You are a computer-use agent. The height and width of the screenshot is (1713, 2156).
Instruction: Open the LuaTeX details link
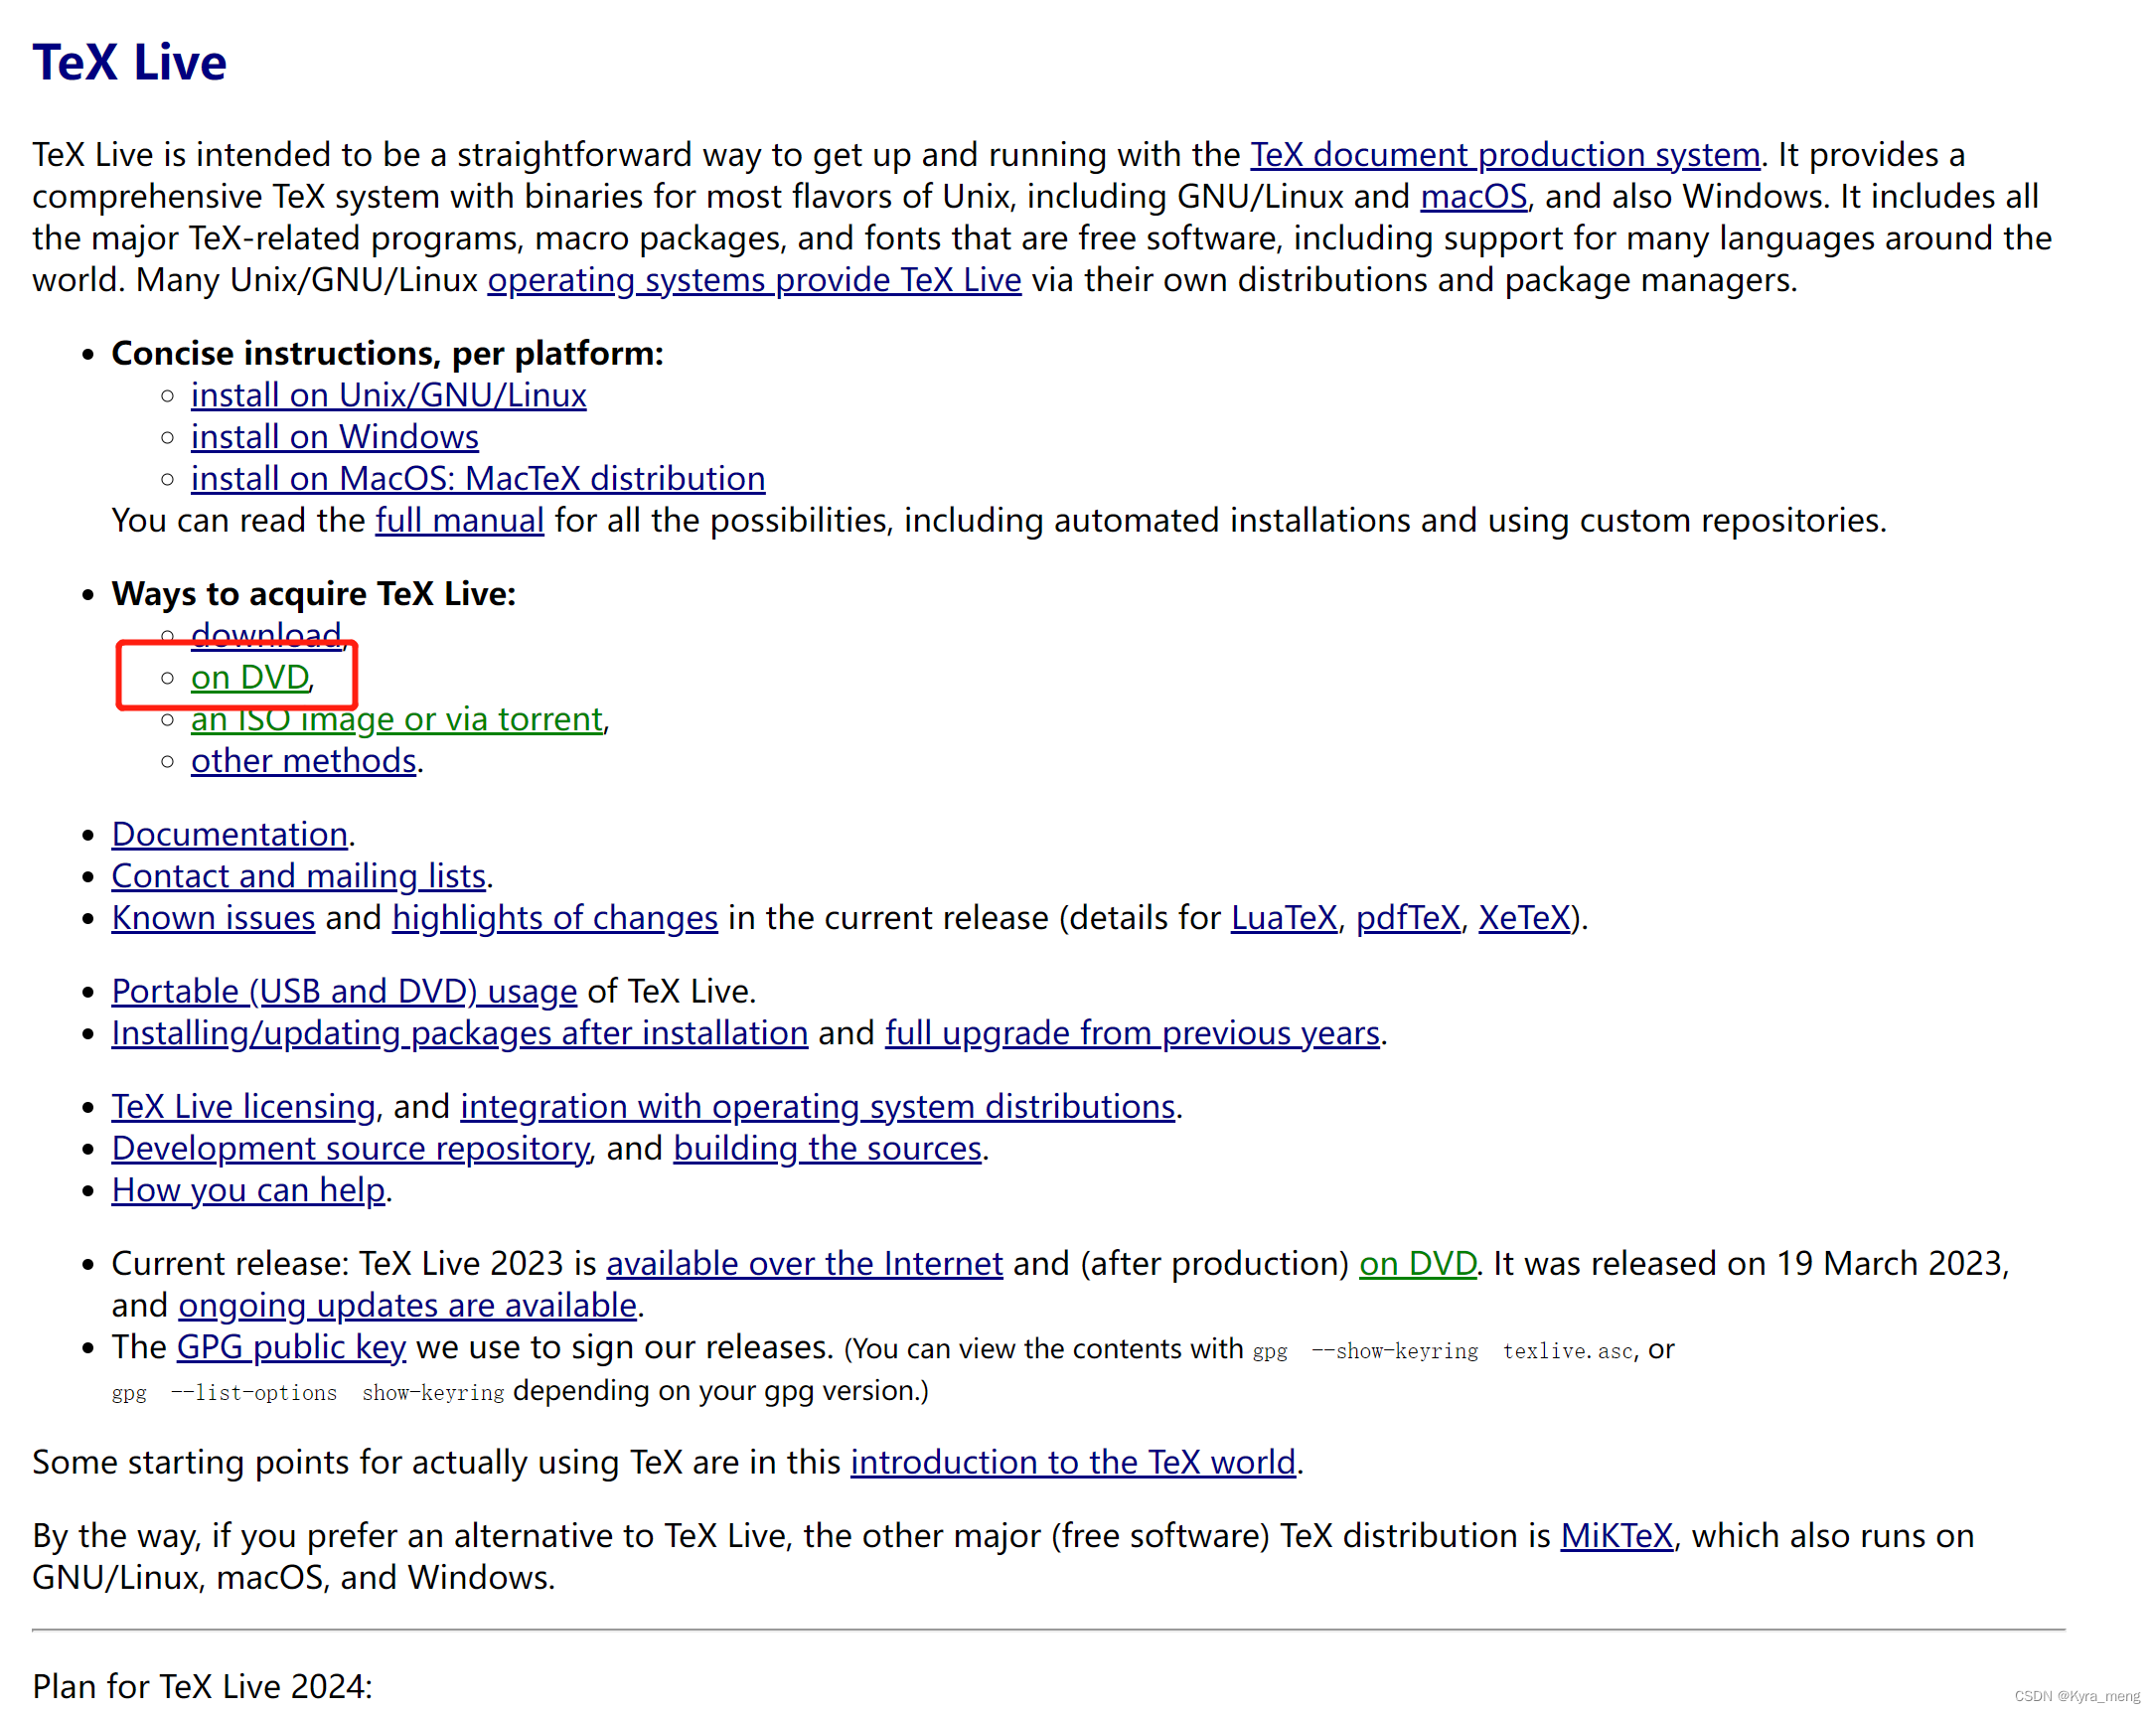point(1283,918)
